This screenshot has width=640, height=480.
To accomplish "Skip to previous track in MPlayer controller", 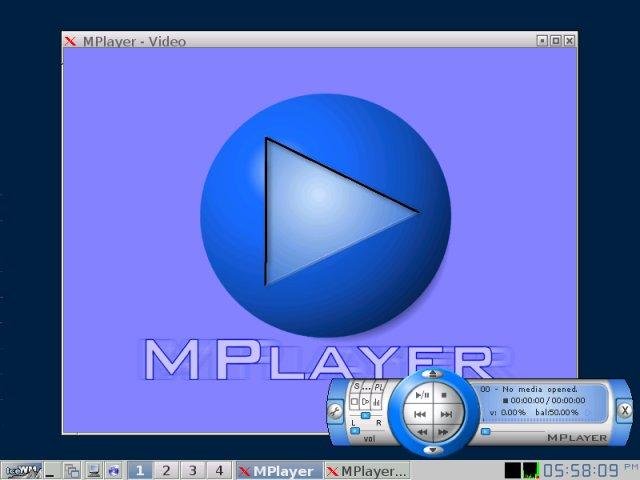I will pos(420,414).
